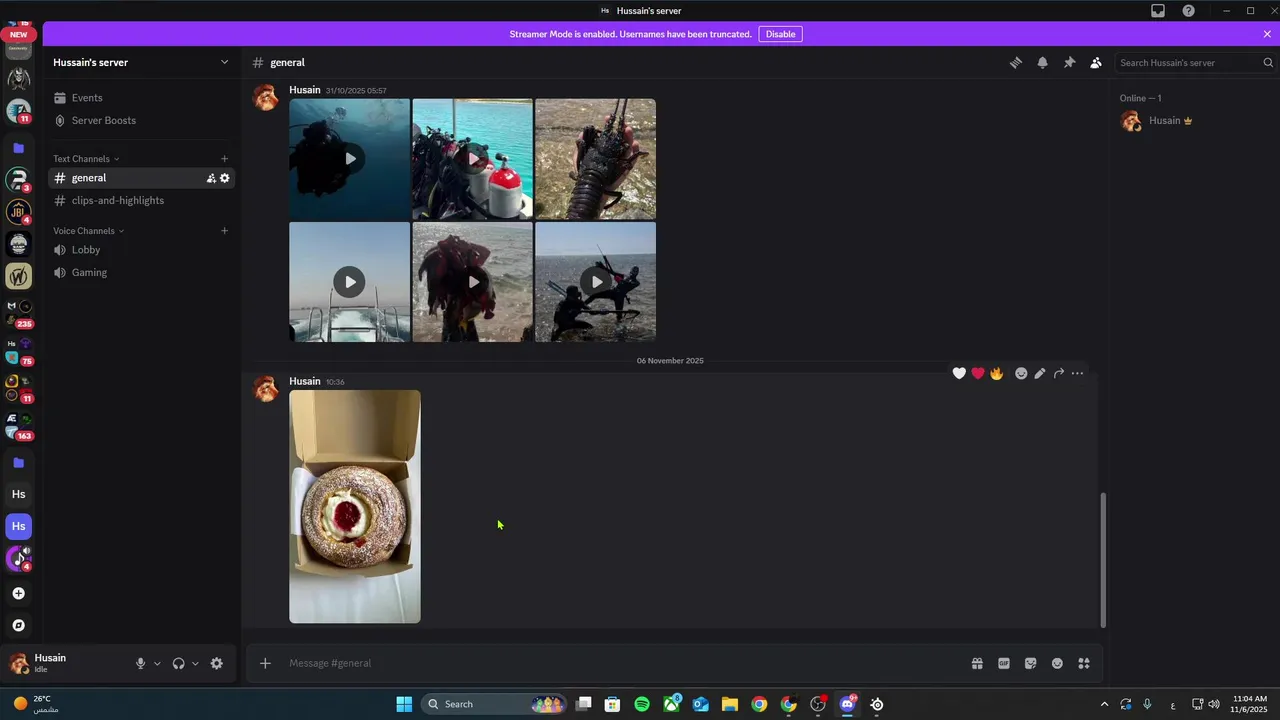Open server icon with 235 badge
Screen dimensions: 1280x720
click(x=18, y=313)
